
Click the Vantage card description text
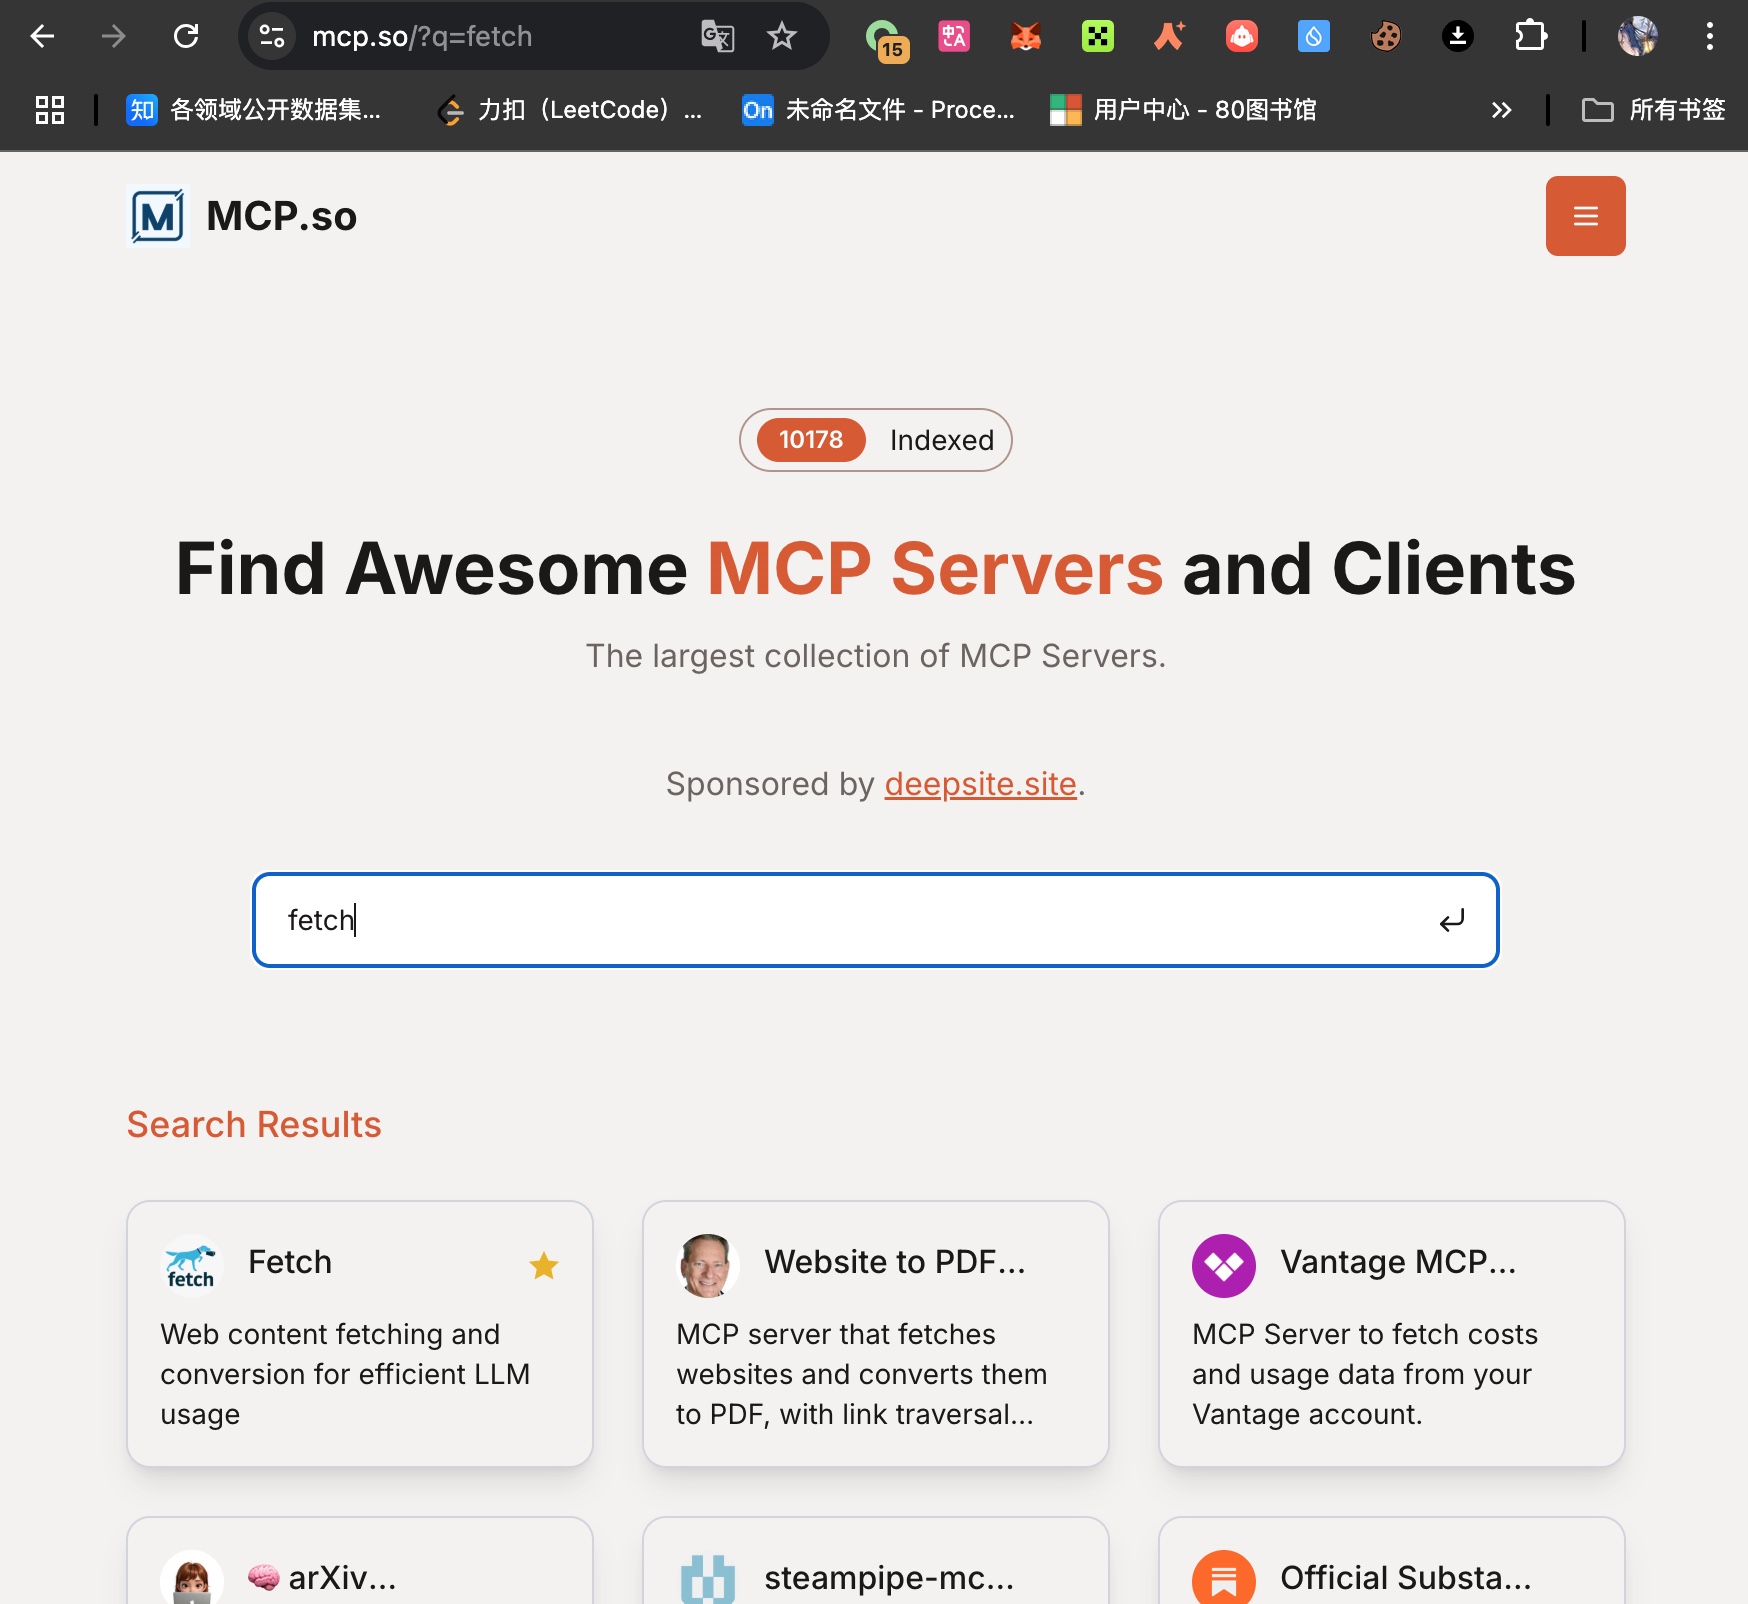[x=1365, y=1374]
